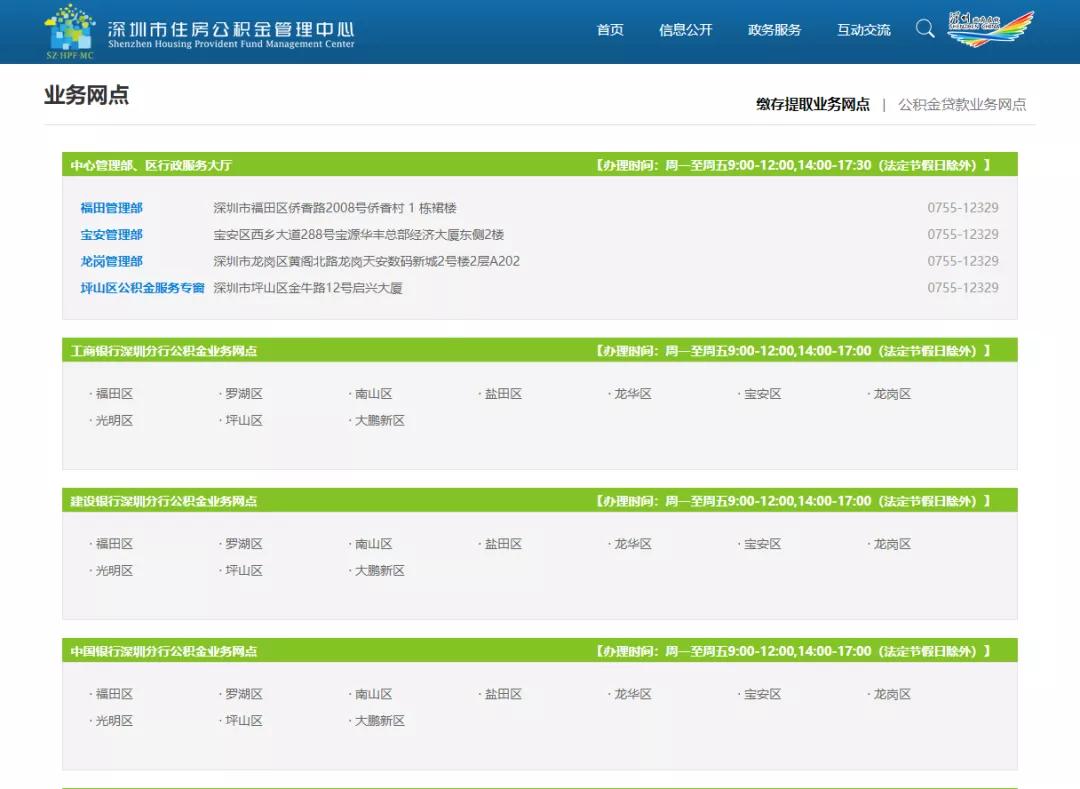The height and width of the screenshot is (789, 1080).
Task: Open the 首页 menu item
Action: (x=610, y=30)
